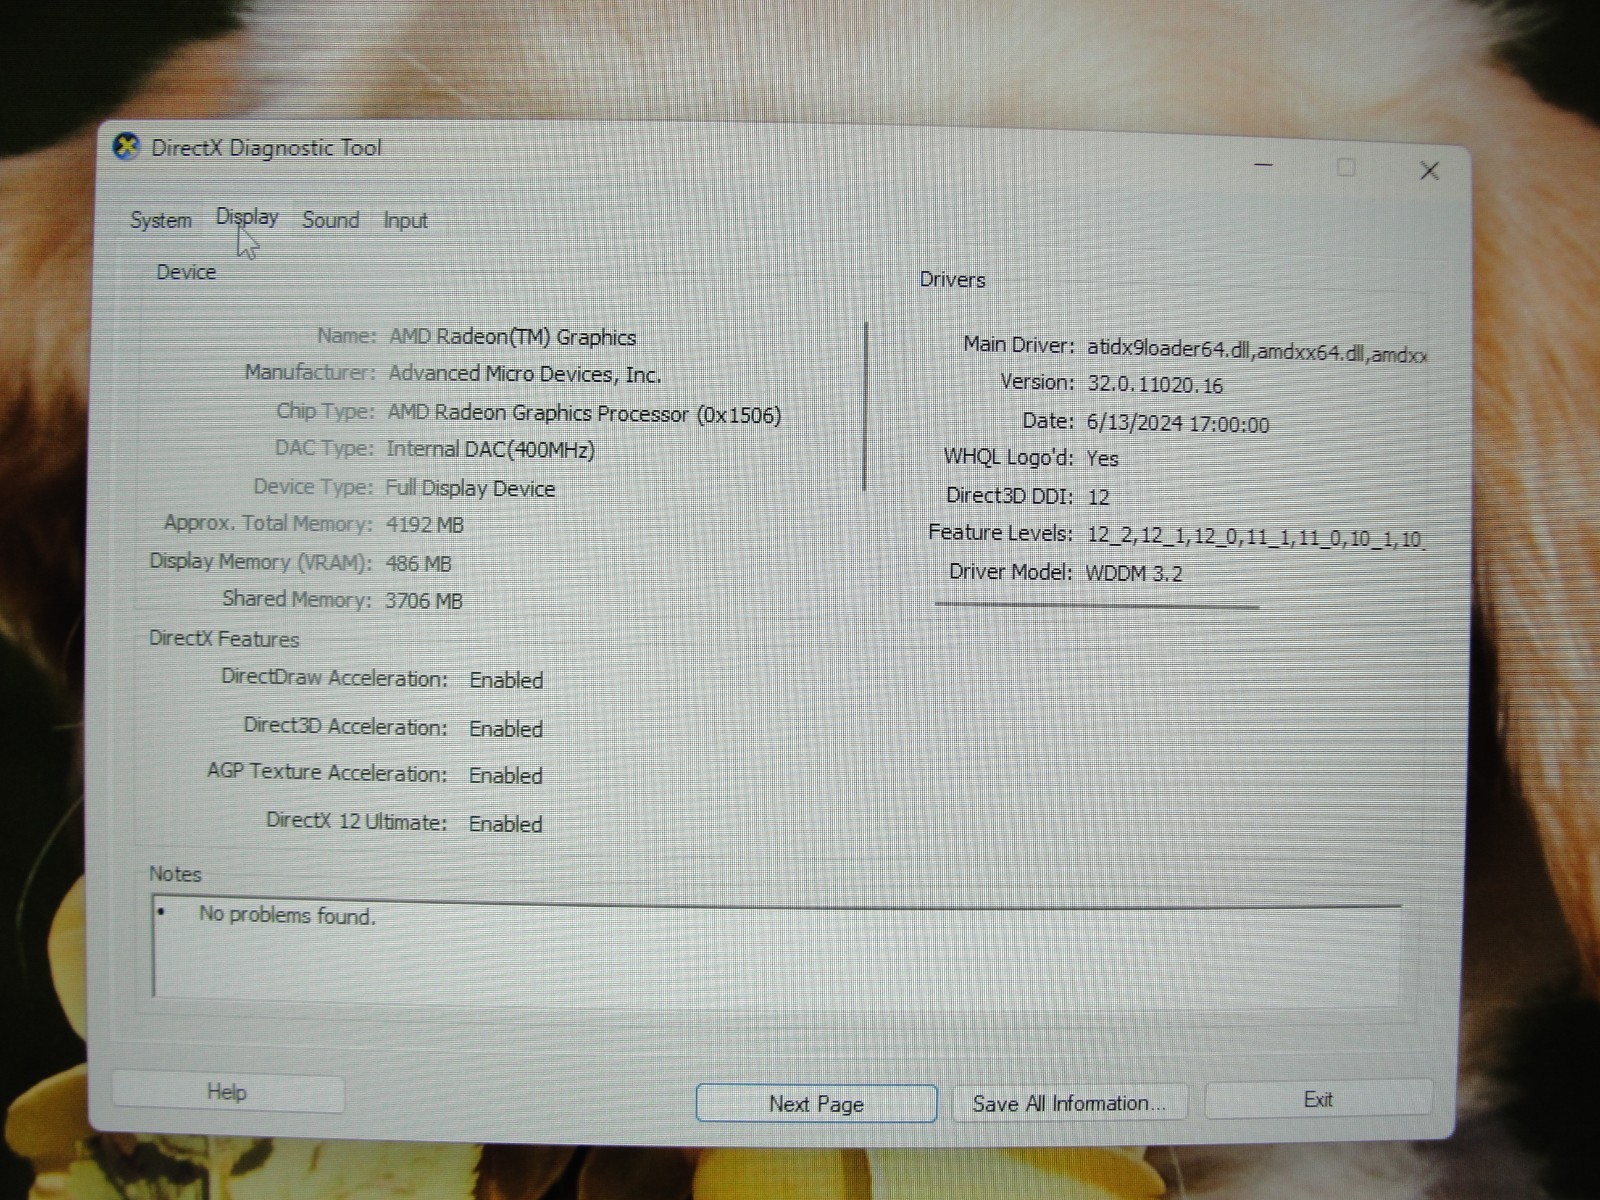Click the 'AGP Texture Acceleration:' label
The height and width of the screenshot is (1200, 1600).
[327, 773]
